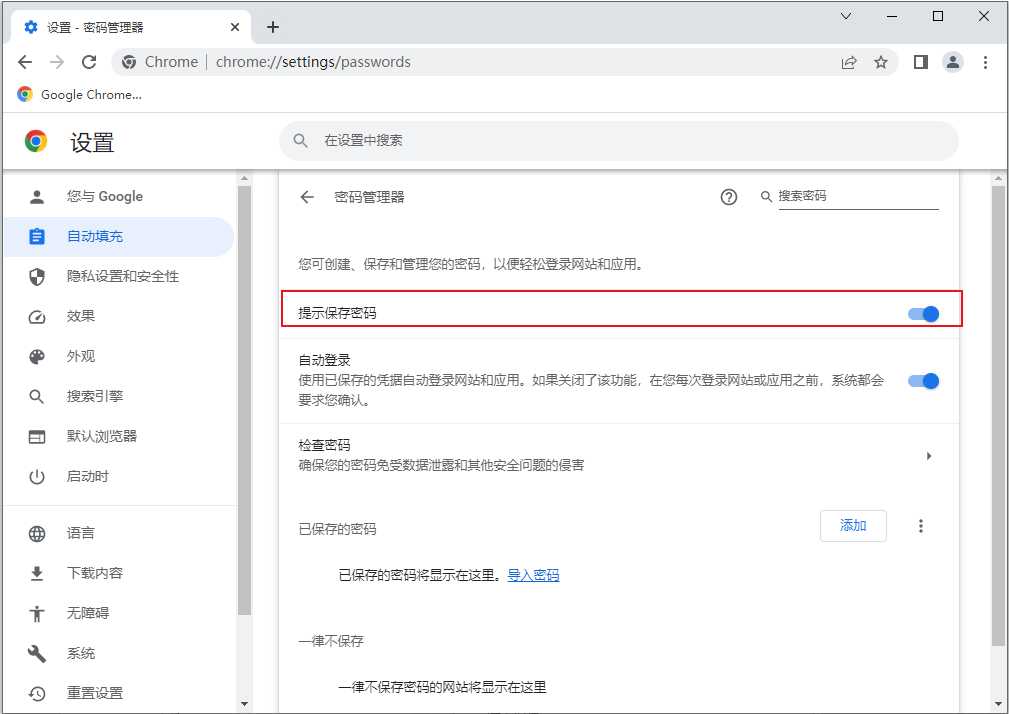Open 重置设置 section
Viewport: 1009px width, 714px height.
click(119, 693)
